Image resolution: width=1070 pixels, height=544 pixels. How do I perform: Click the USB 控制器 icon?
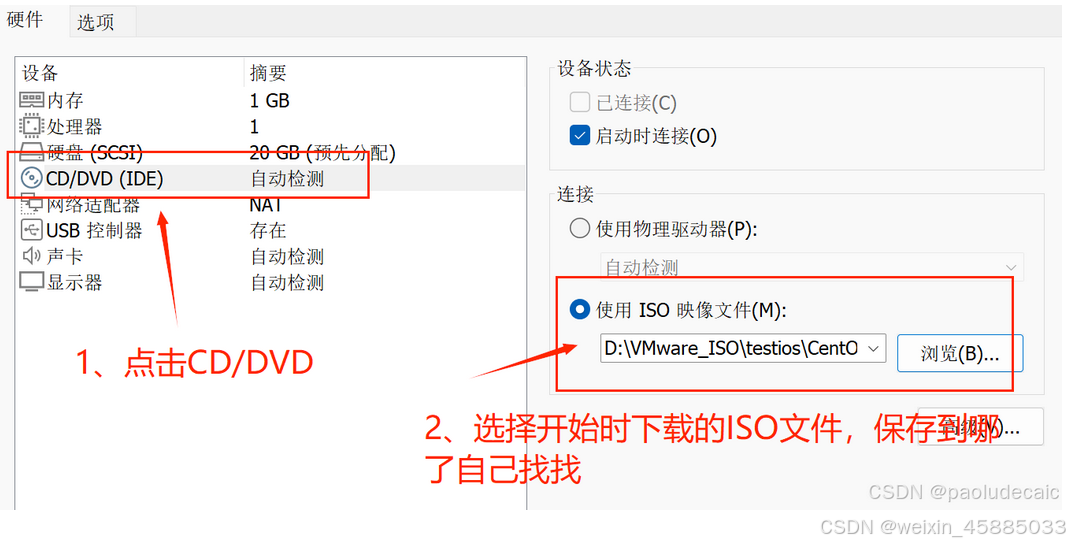pyautogui.click(x=31, y=230)
